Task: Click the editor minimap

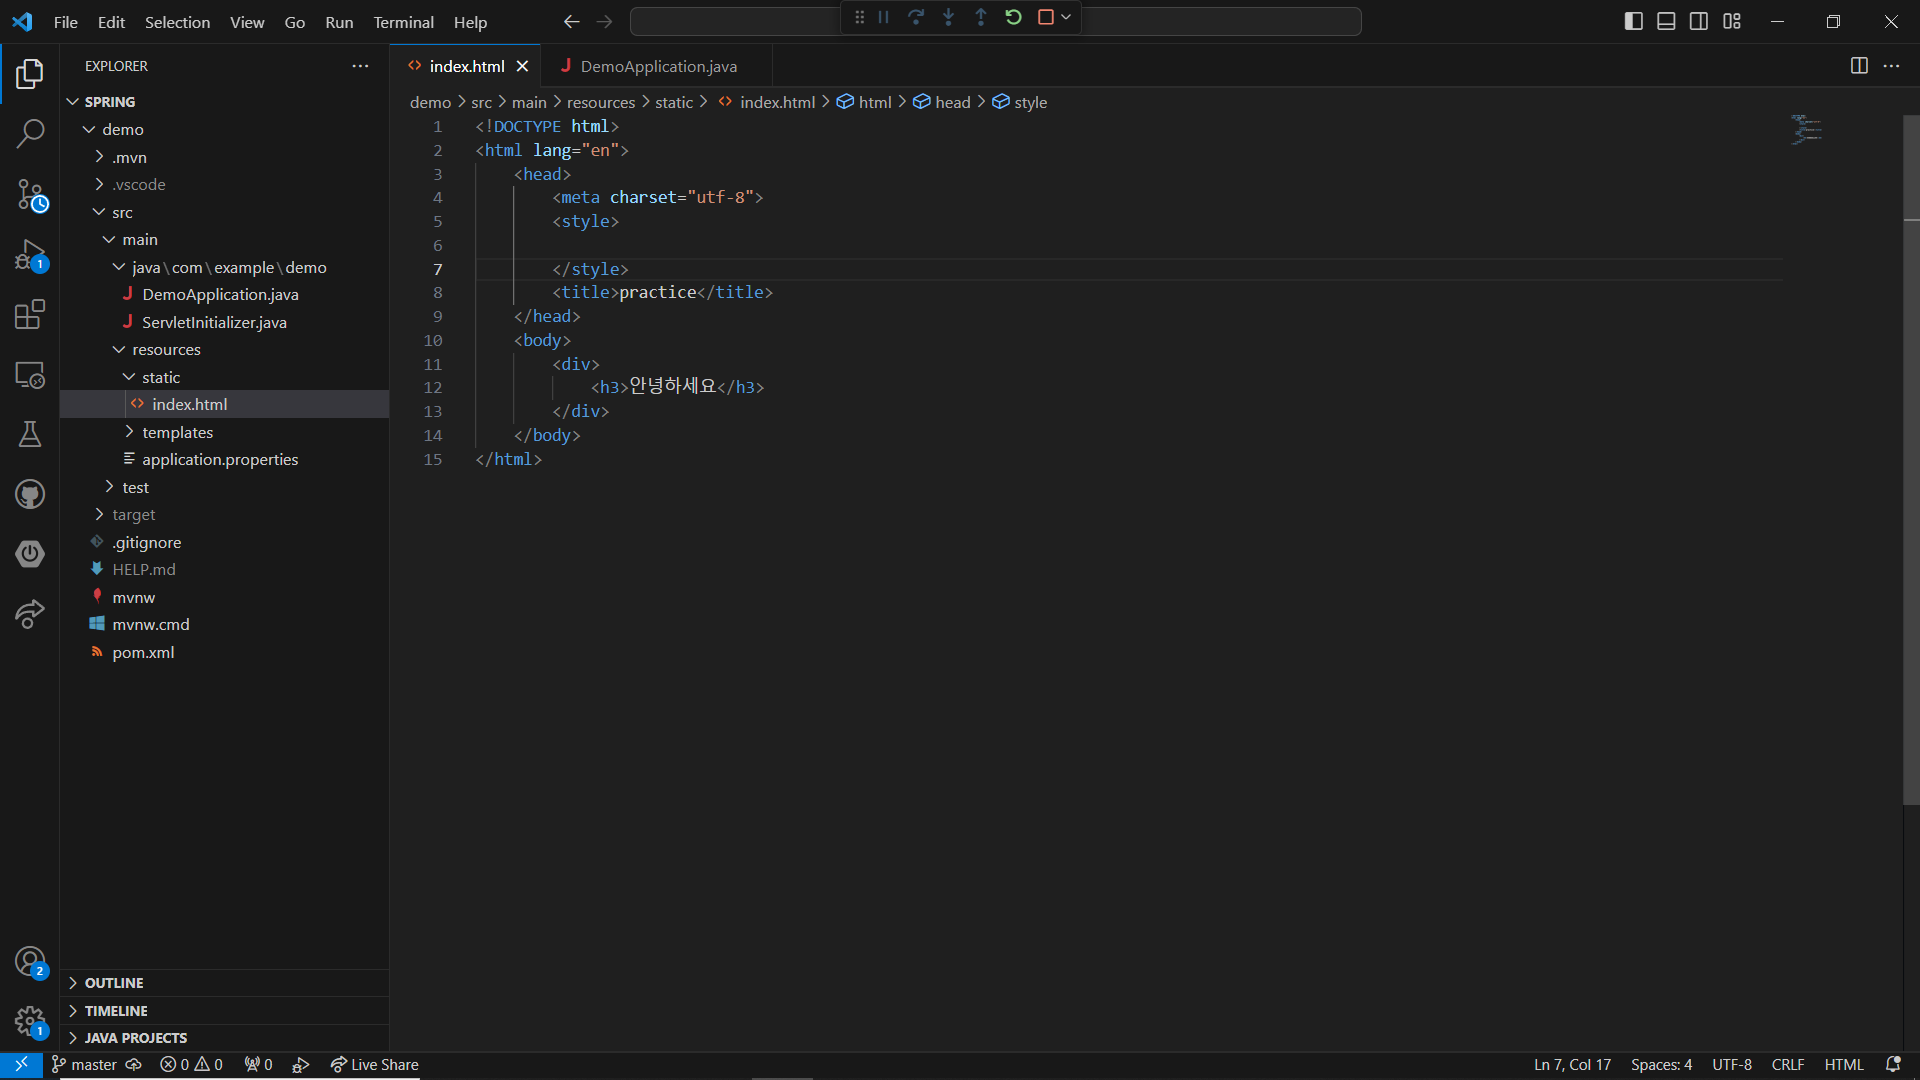Action: pos(1806,130)
